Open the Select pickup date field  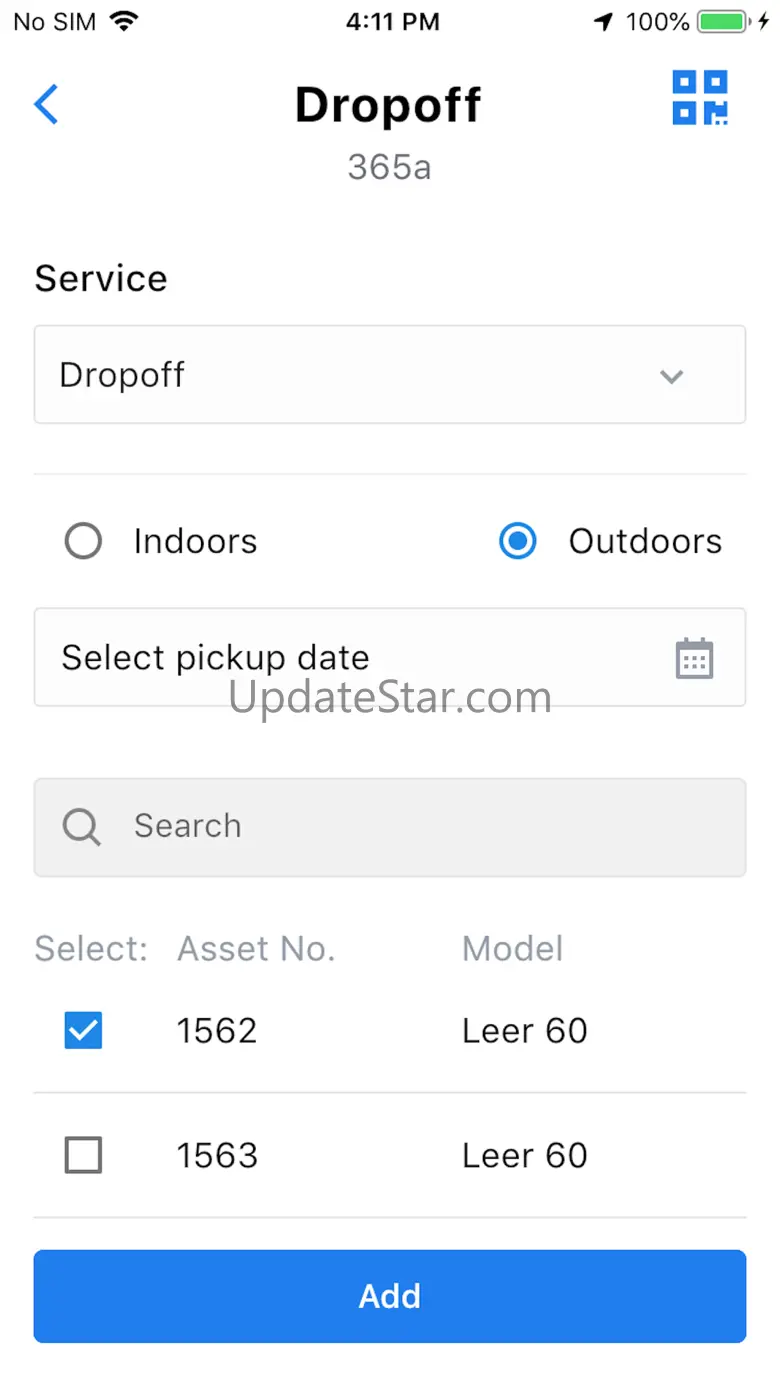point(390,657)
